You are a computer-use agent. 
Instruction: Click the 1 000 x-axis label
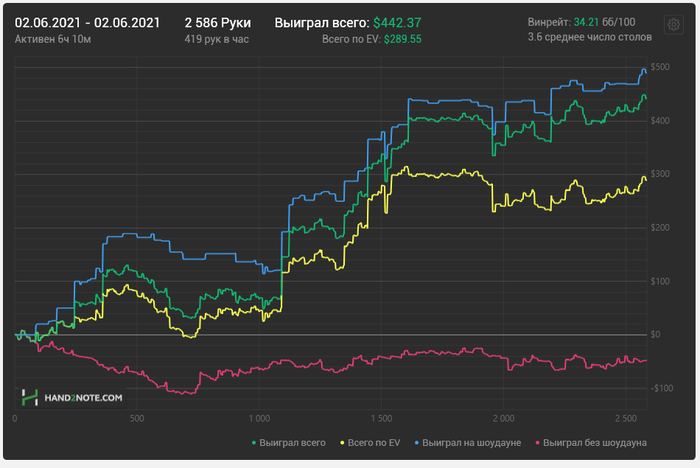click(x=259, y=418)
